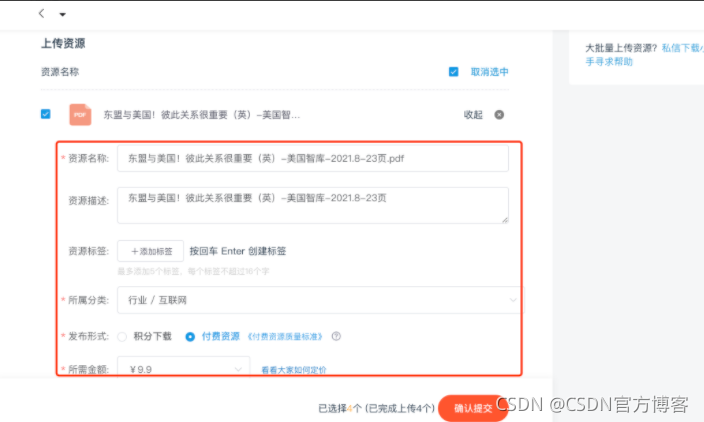
Task: Toggle the select-all checkbox next to 取消选中
Action: click(453, 72)
